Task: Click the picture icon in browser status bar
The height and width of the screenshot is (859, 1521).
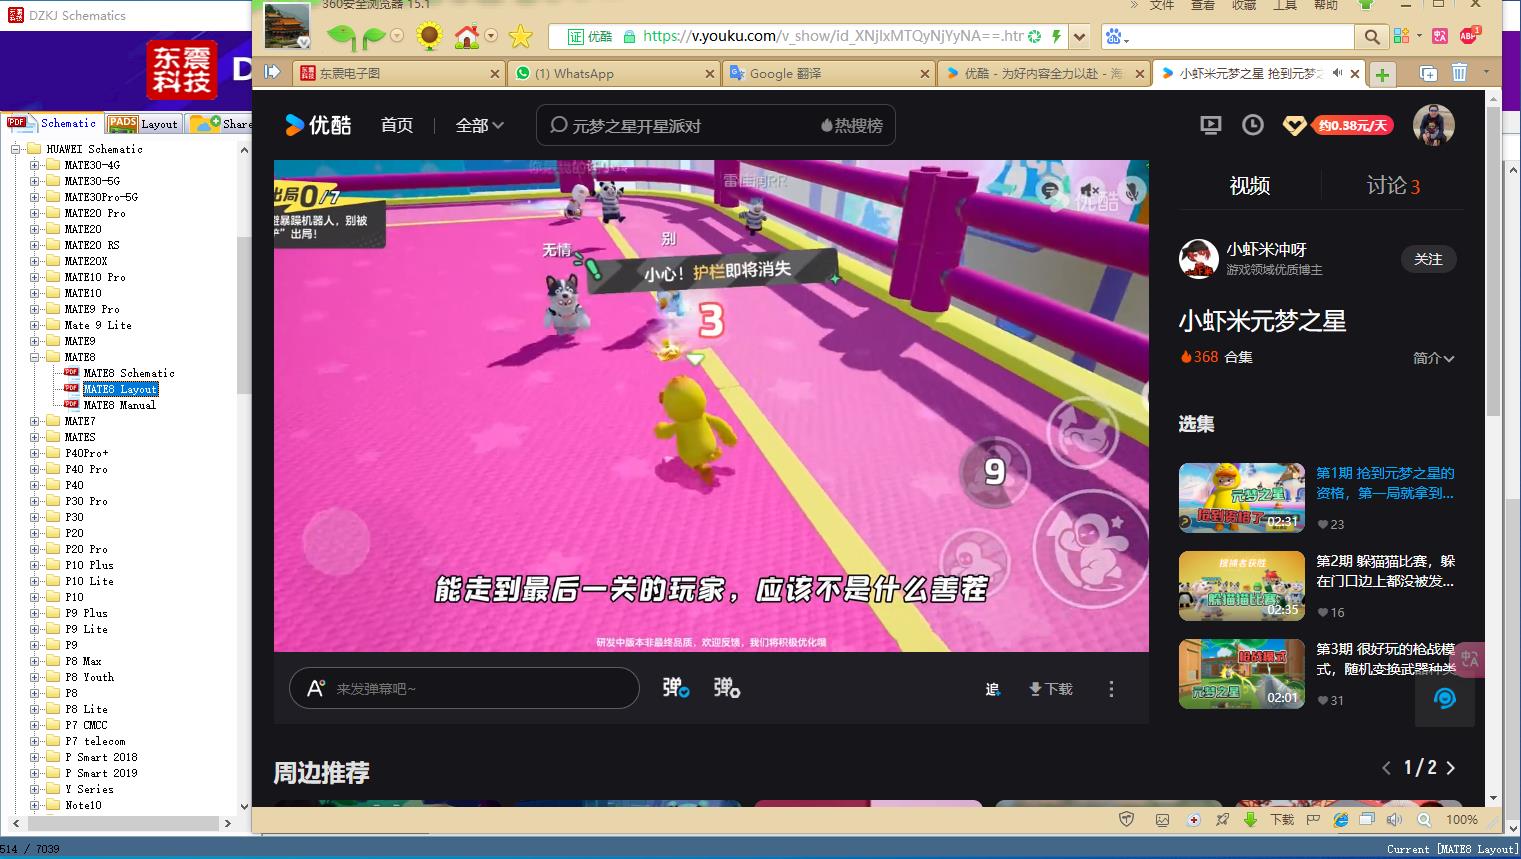Action: pyautogui.click(x=1162, y=819)
